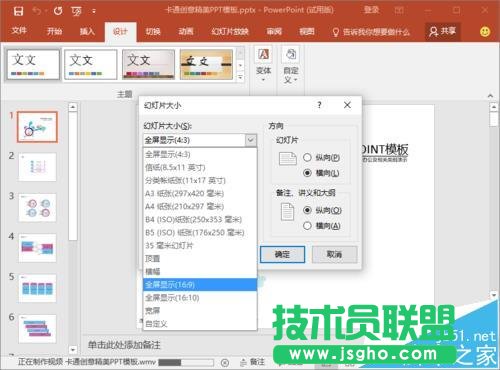Switch to 视图 View tab
This screenshot has width=500, height=370.
307,32
